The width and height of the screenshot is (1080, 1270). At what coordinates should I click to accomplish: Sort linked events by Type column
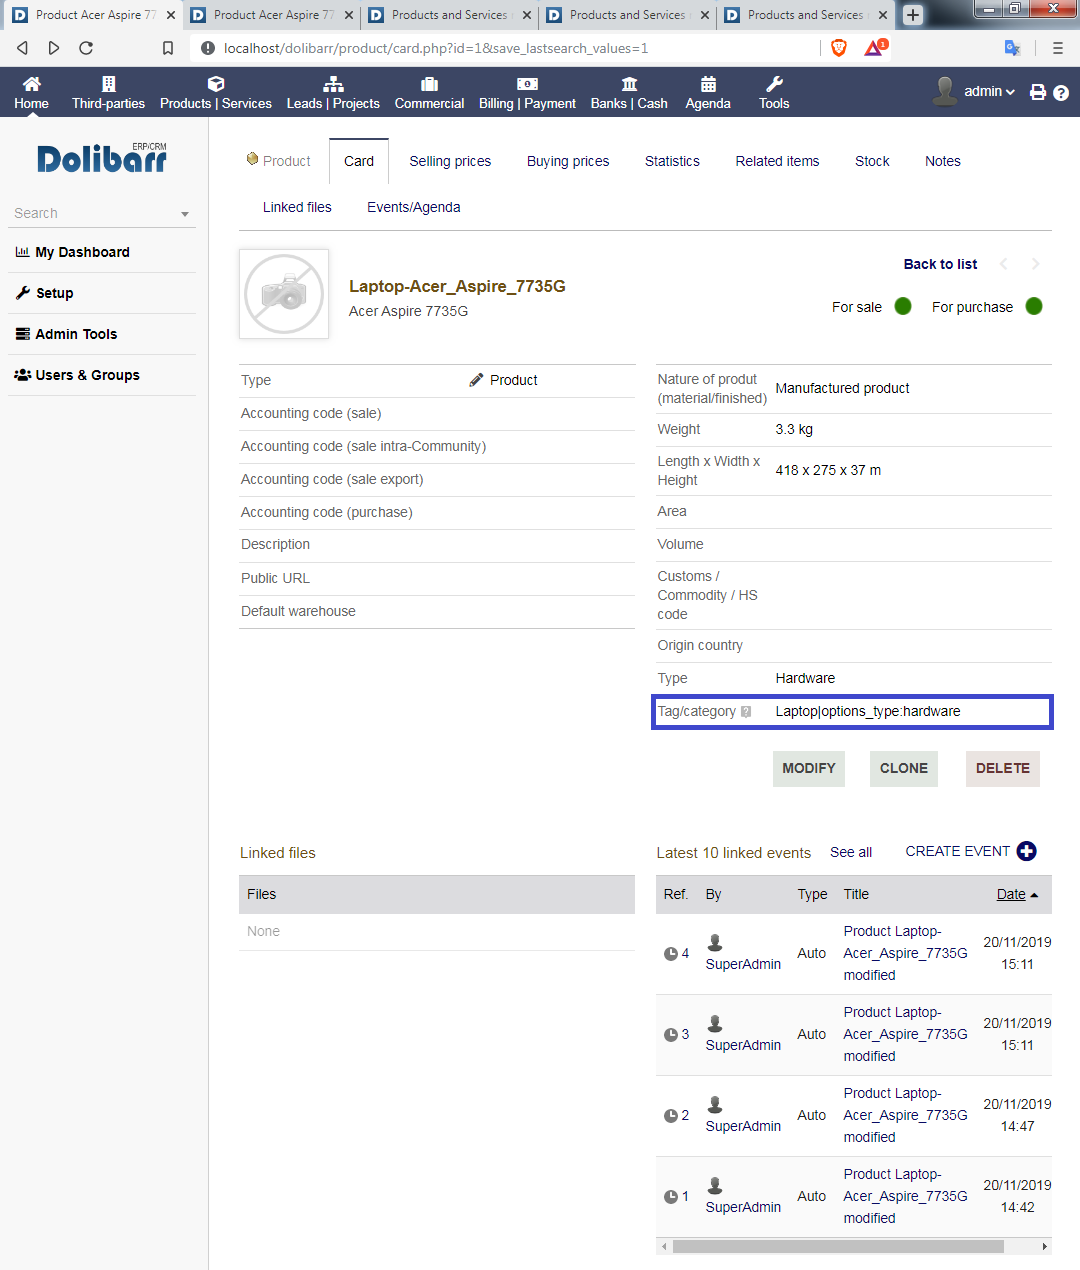pyautogui.click(x=812, y=894)
